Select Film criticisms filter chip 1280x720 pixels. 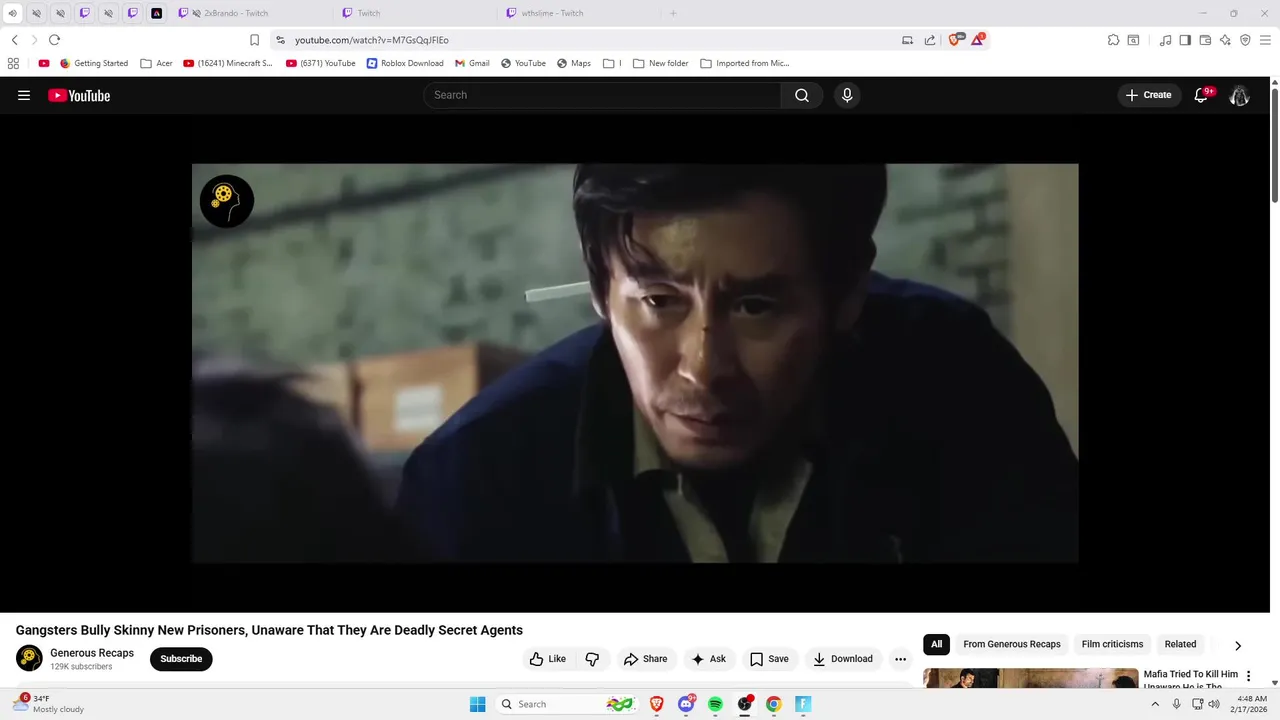[1112, 645]
